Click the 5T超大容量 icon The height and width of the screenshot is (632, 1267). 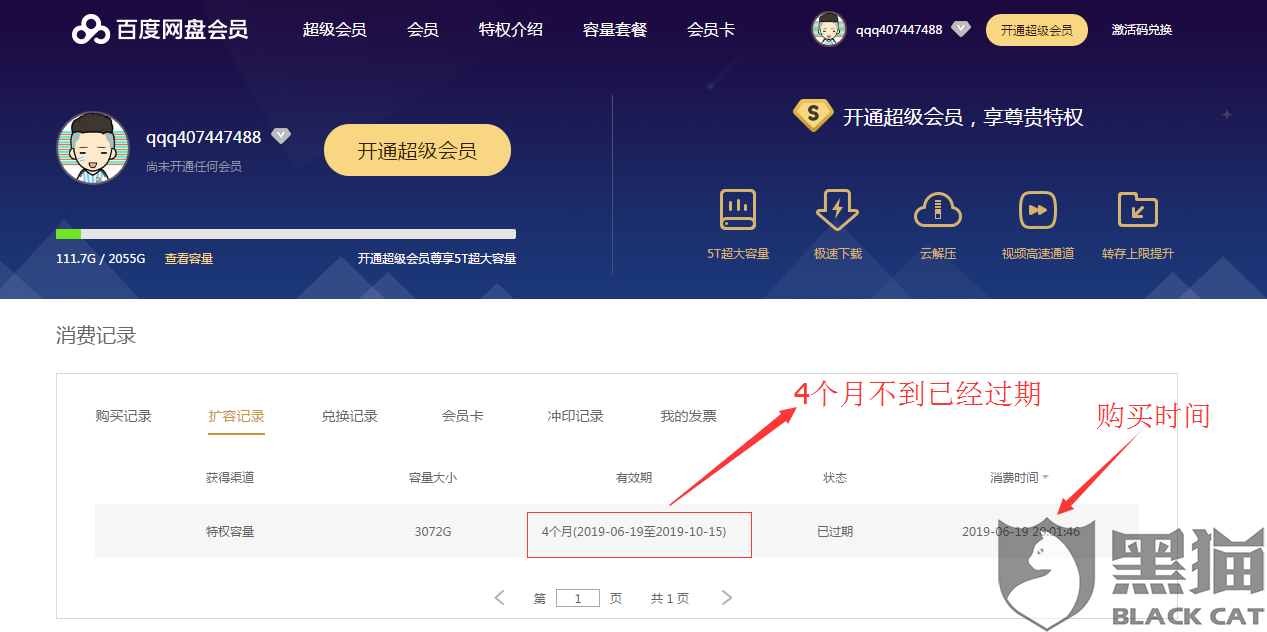(x=738, y=210)
